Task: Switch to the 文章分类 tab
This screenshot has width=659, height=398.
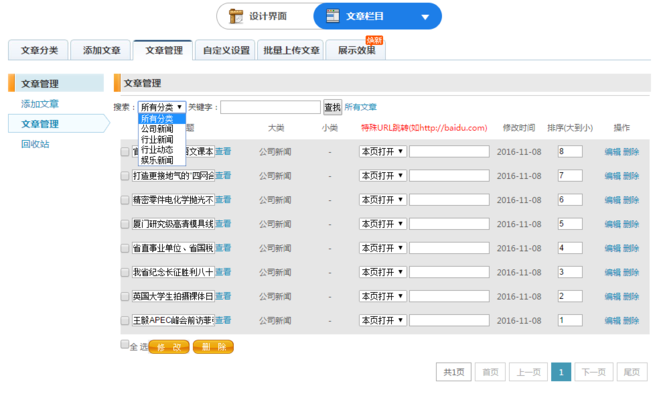Action: [x=39, y=50]
